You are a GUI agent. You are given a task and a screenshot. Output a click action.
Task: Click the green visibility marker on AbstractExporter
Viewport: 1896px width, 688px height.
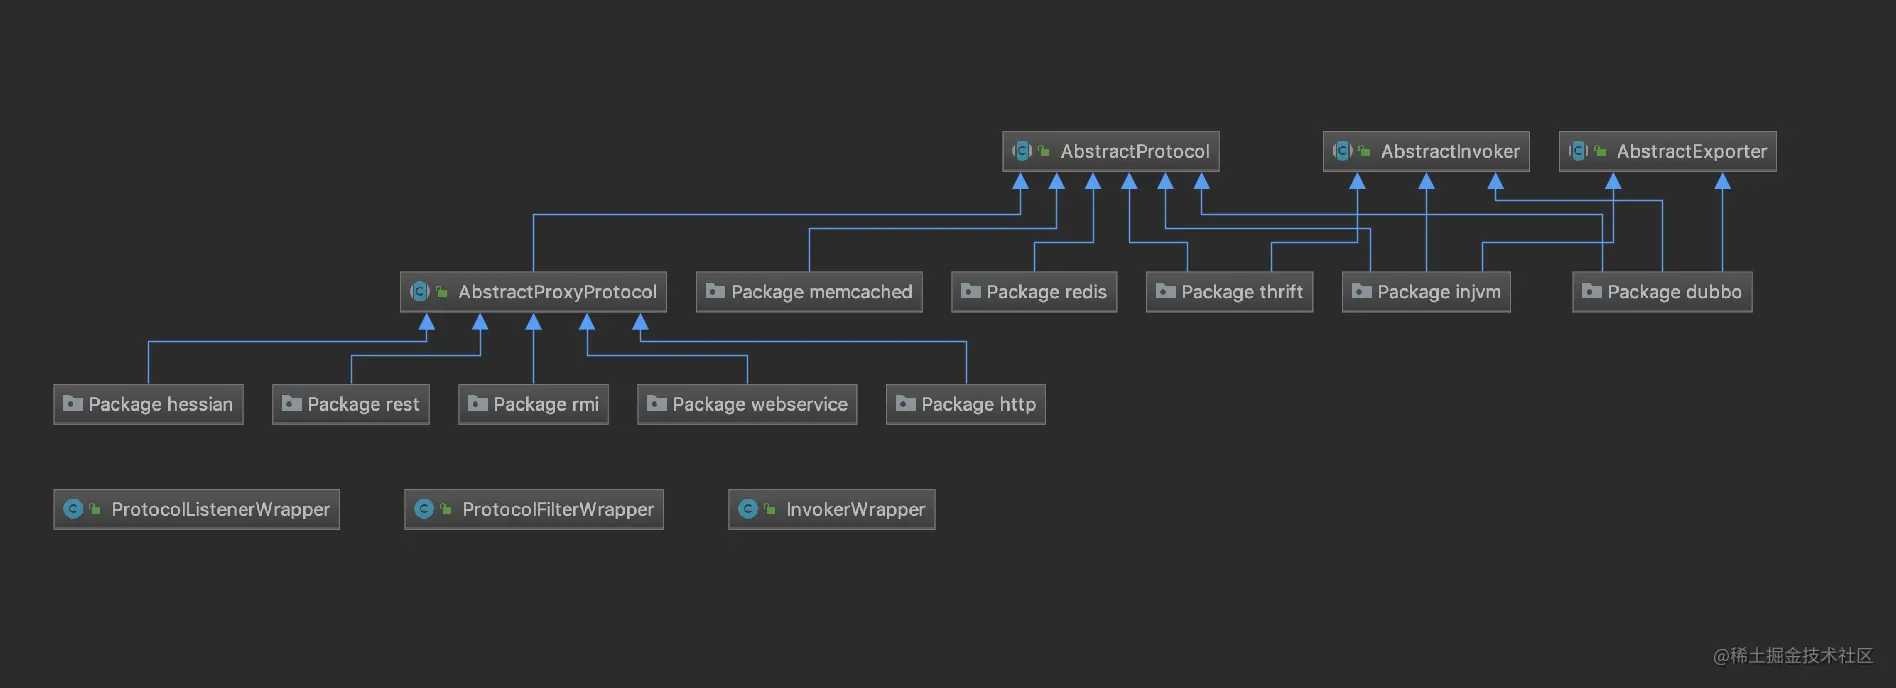[x=1601, y=151]
